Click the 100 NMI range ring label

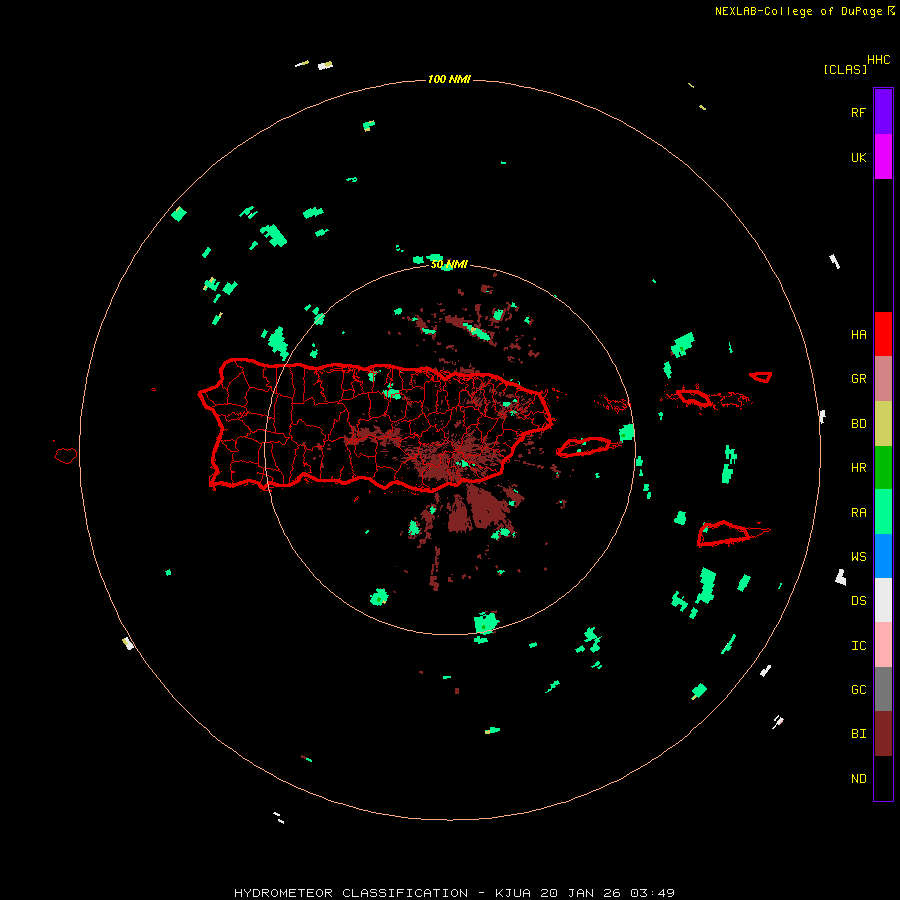pyautogui.click(x=449, y=79)
